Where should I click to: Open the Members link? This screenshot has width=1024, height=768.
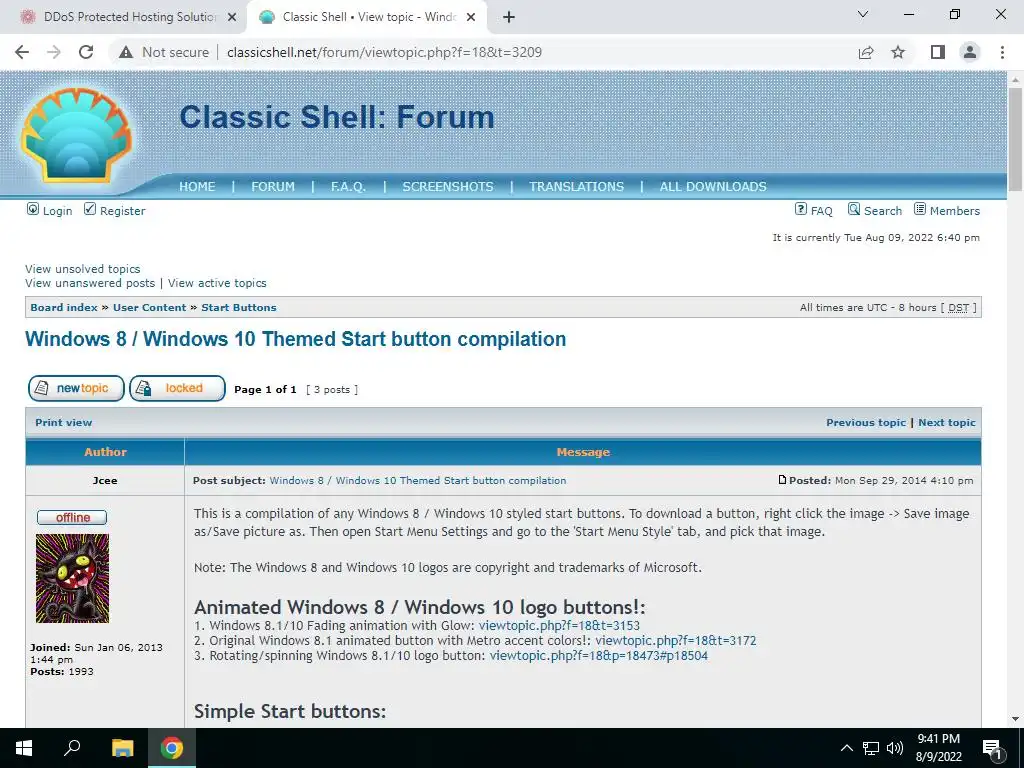point(955,211)
